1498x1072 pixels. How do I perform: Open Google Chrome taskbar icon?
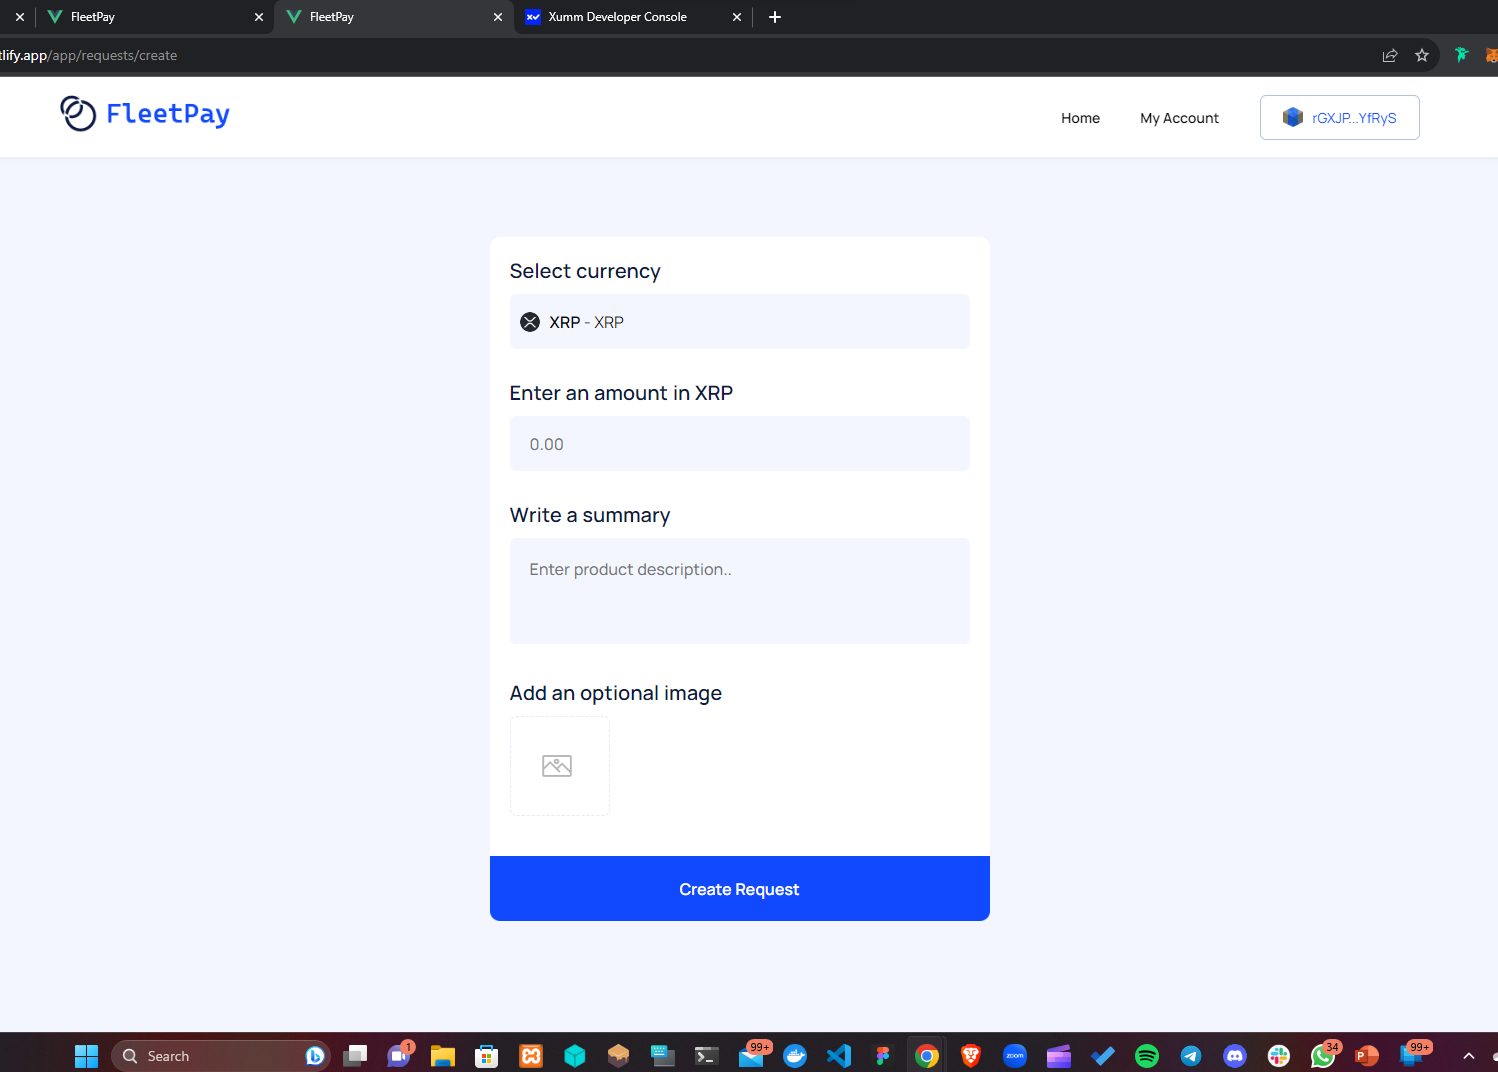click(927, 1056)
